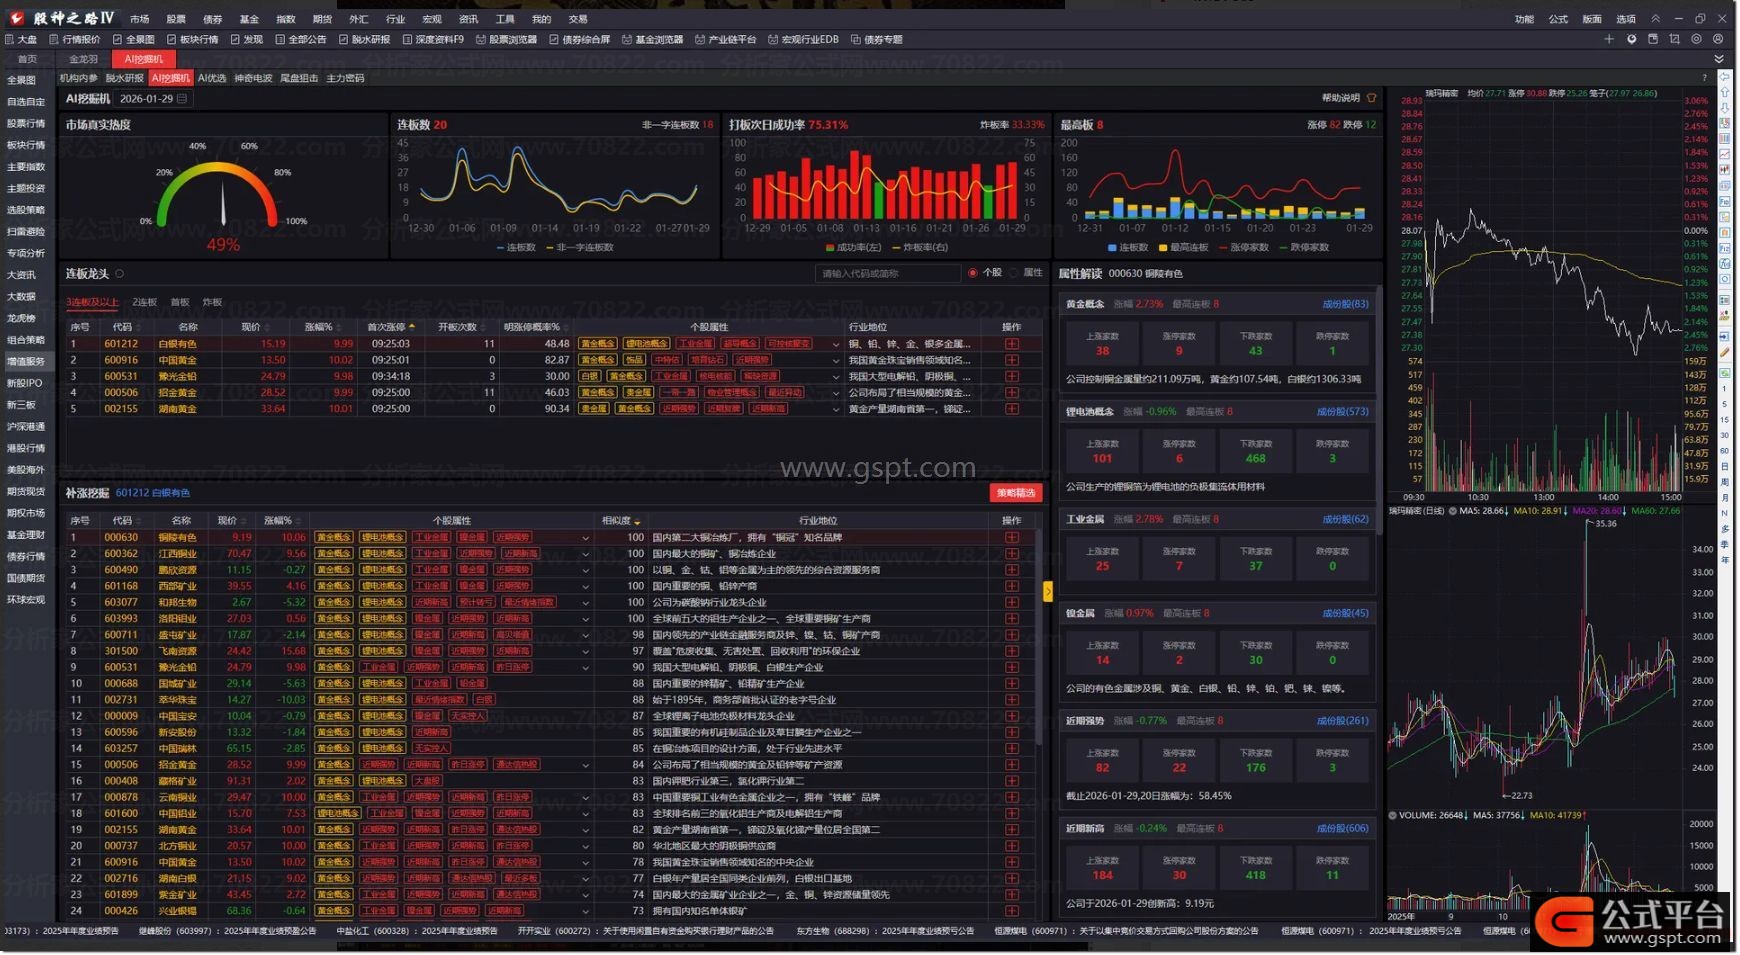The height and width of the screenshot is (955, 1740).
Task: Open the calendar icon next to 2026-01-29
Action: 182,99
